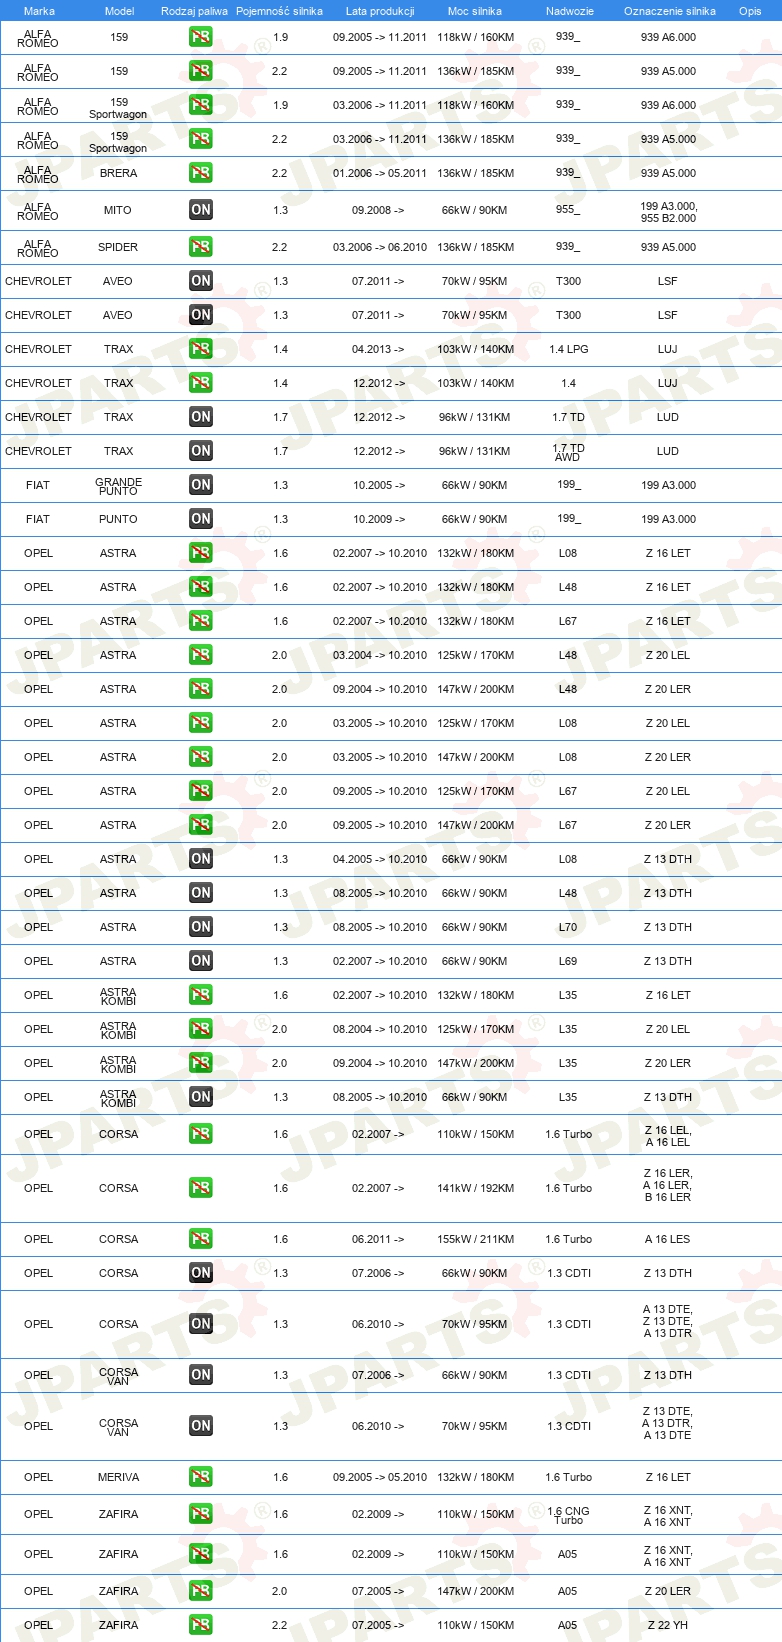Click PB icon in Opel Corsa A 16 LES row
The image size is (782, 1642).
tap(201, 1239)
